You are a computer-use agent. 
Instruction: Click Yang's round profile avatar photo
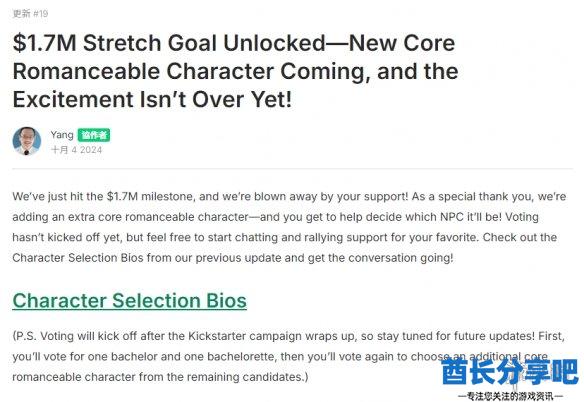[27, 141]
